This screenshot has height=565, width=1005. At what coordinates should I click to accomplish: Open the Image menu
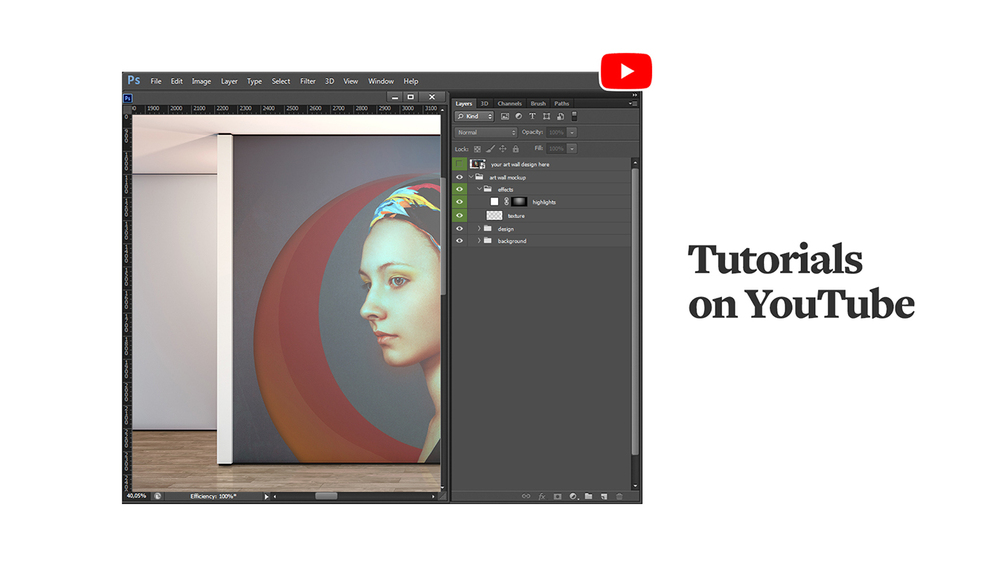pos(201,81)
